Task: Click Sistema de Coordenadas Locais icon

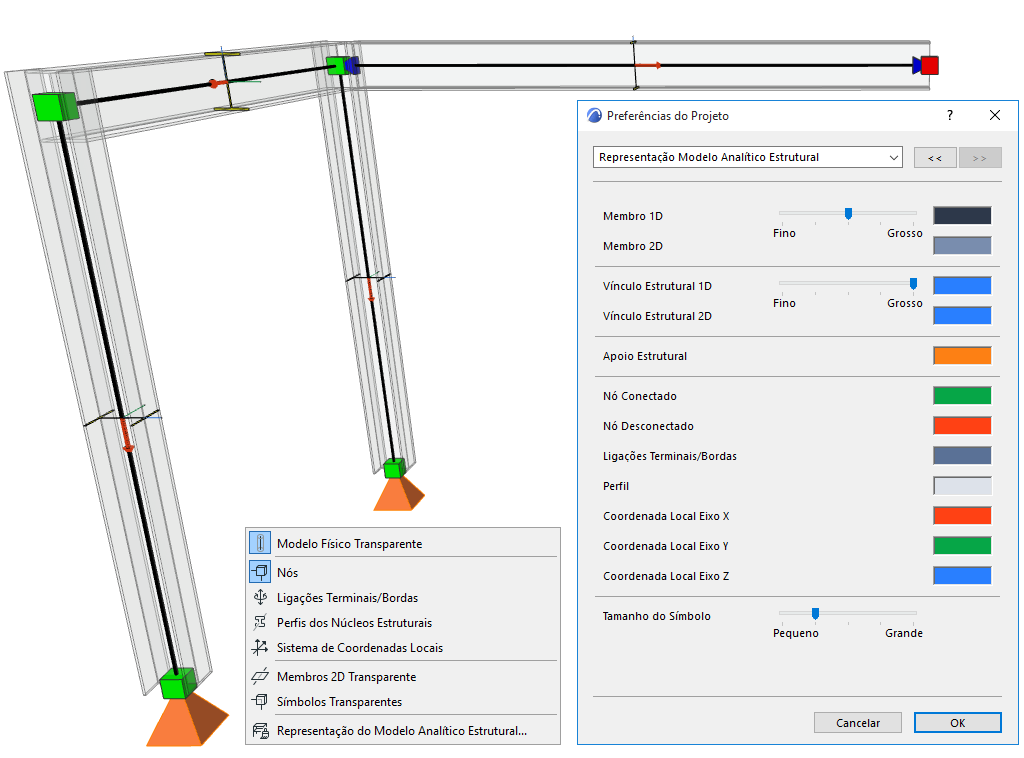Action: point(260,647)
